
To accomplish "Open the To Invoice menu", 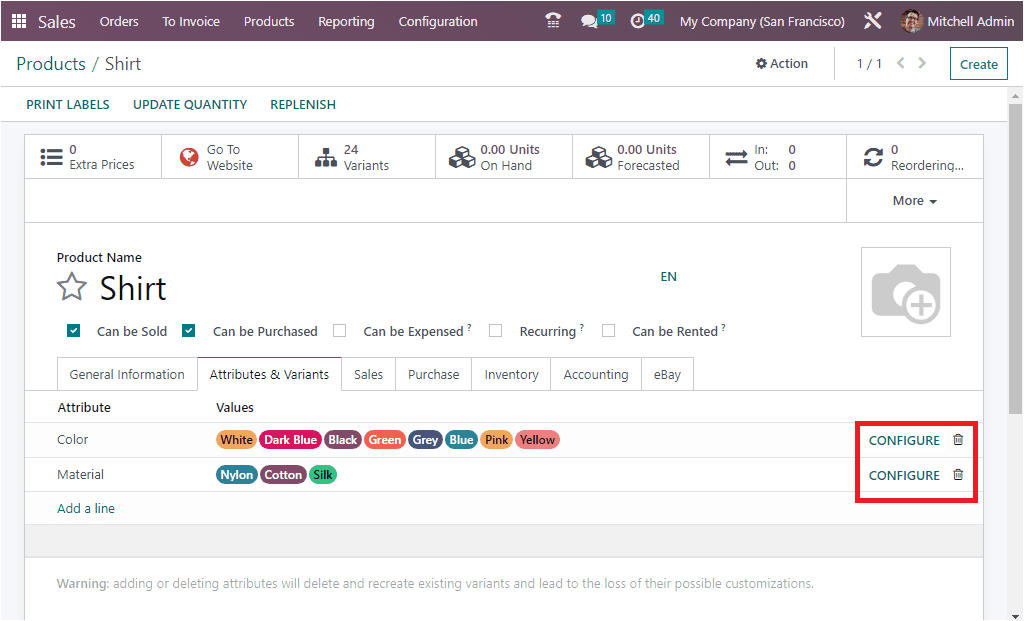I will 191,22.
